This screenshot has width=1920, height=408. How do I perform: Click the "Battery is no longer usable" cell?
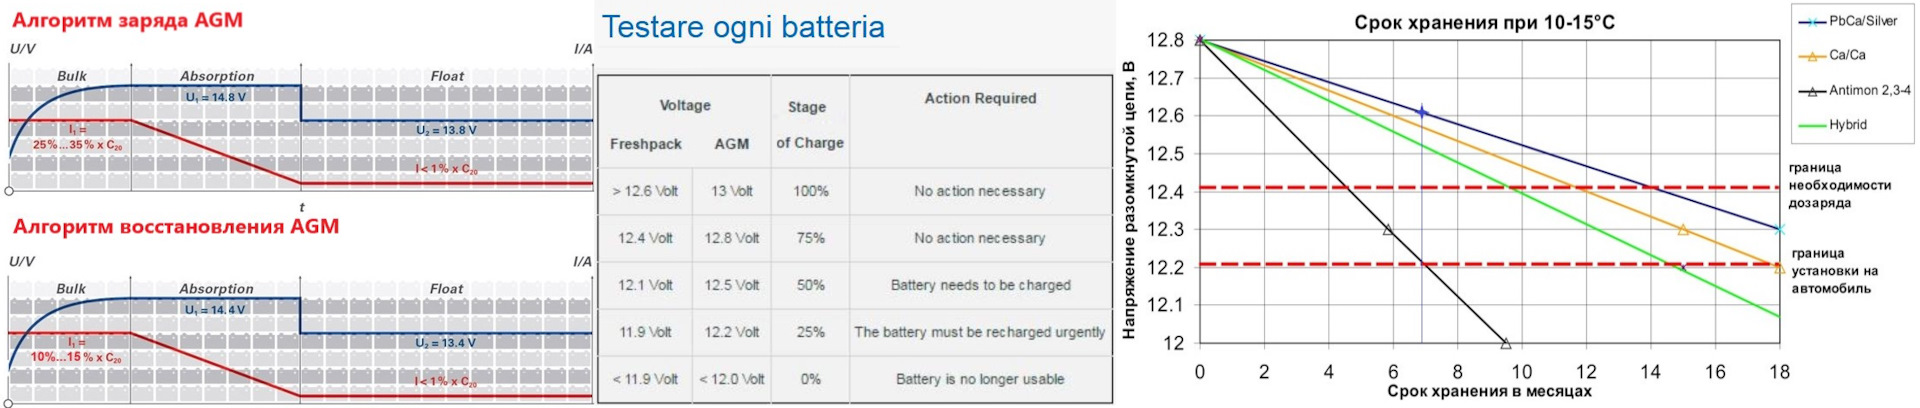(x=980, y=379)
